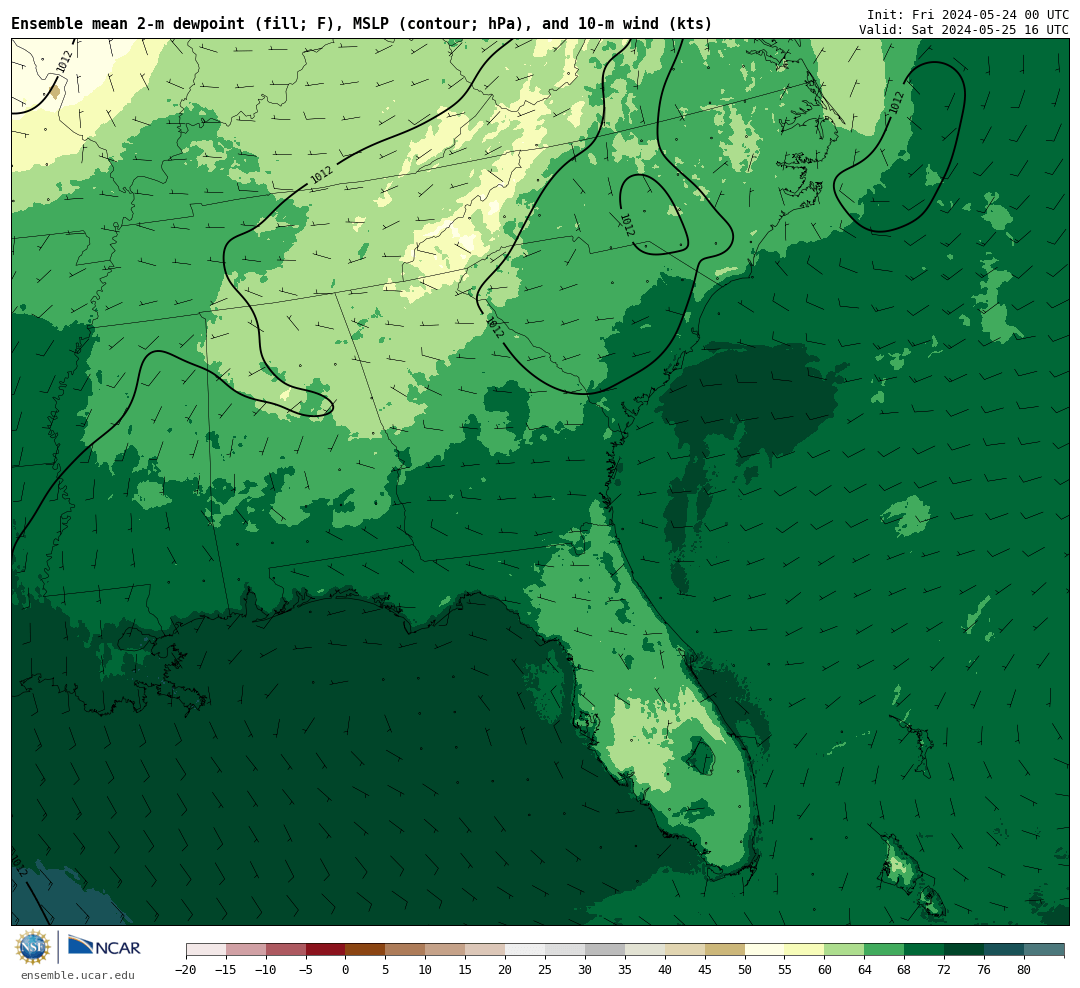Click the colorbar swatch between 68 and 72
This screenshot has width=1080, height=988.
pyautogui.click(x=925, y=950)
